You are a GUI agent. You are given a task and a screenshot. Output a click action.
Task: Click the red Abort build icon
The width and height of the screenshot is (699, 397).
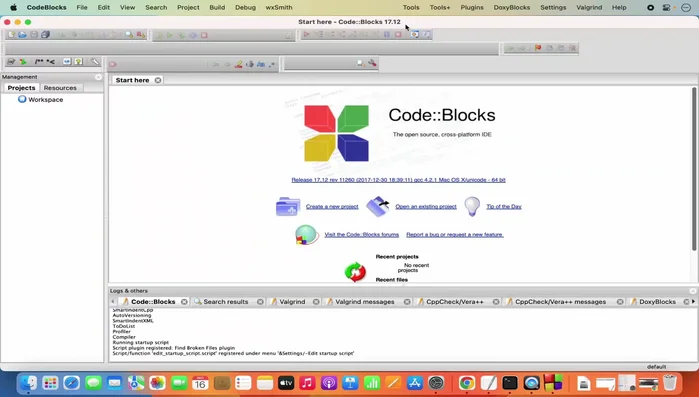pos(204,35)
